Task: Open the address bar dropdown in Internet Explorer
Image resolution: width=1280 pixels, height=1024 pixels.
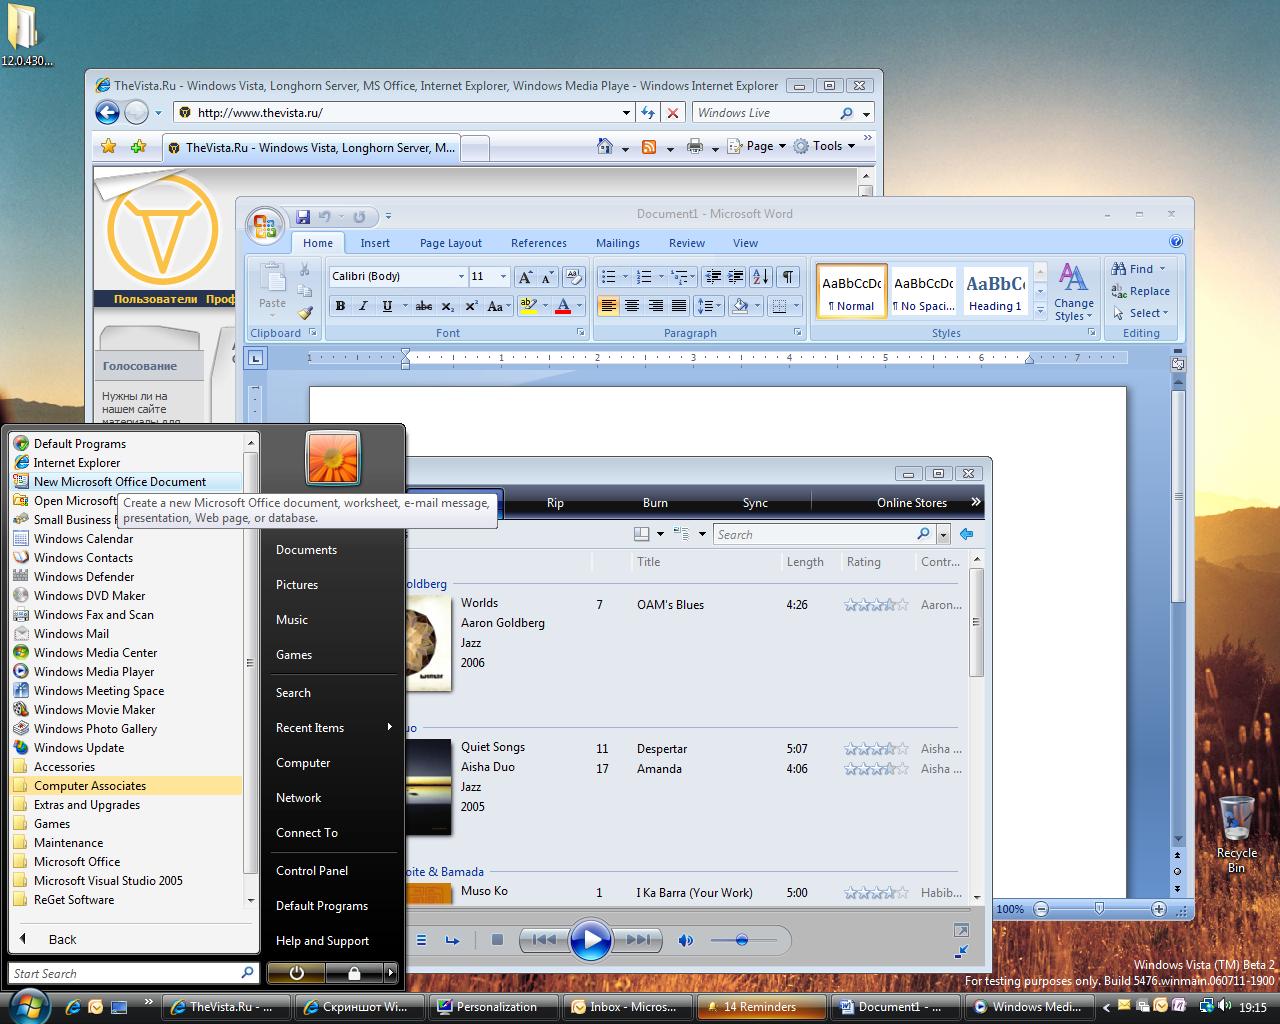Action: coord(626,113)
